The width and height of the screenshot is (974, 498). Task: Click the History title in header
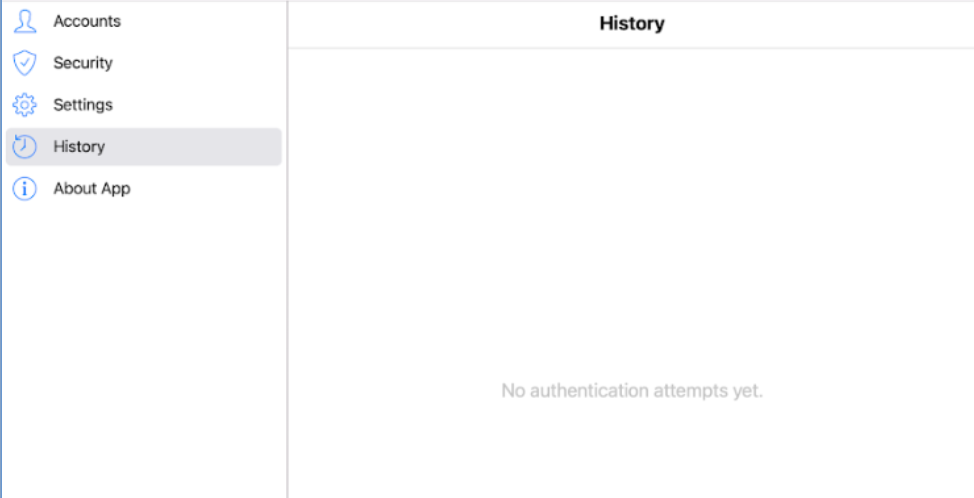click(631, 23)
